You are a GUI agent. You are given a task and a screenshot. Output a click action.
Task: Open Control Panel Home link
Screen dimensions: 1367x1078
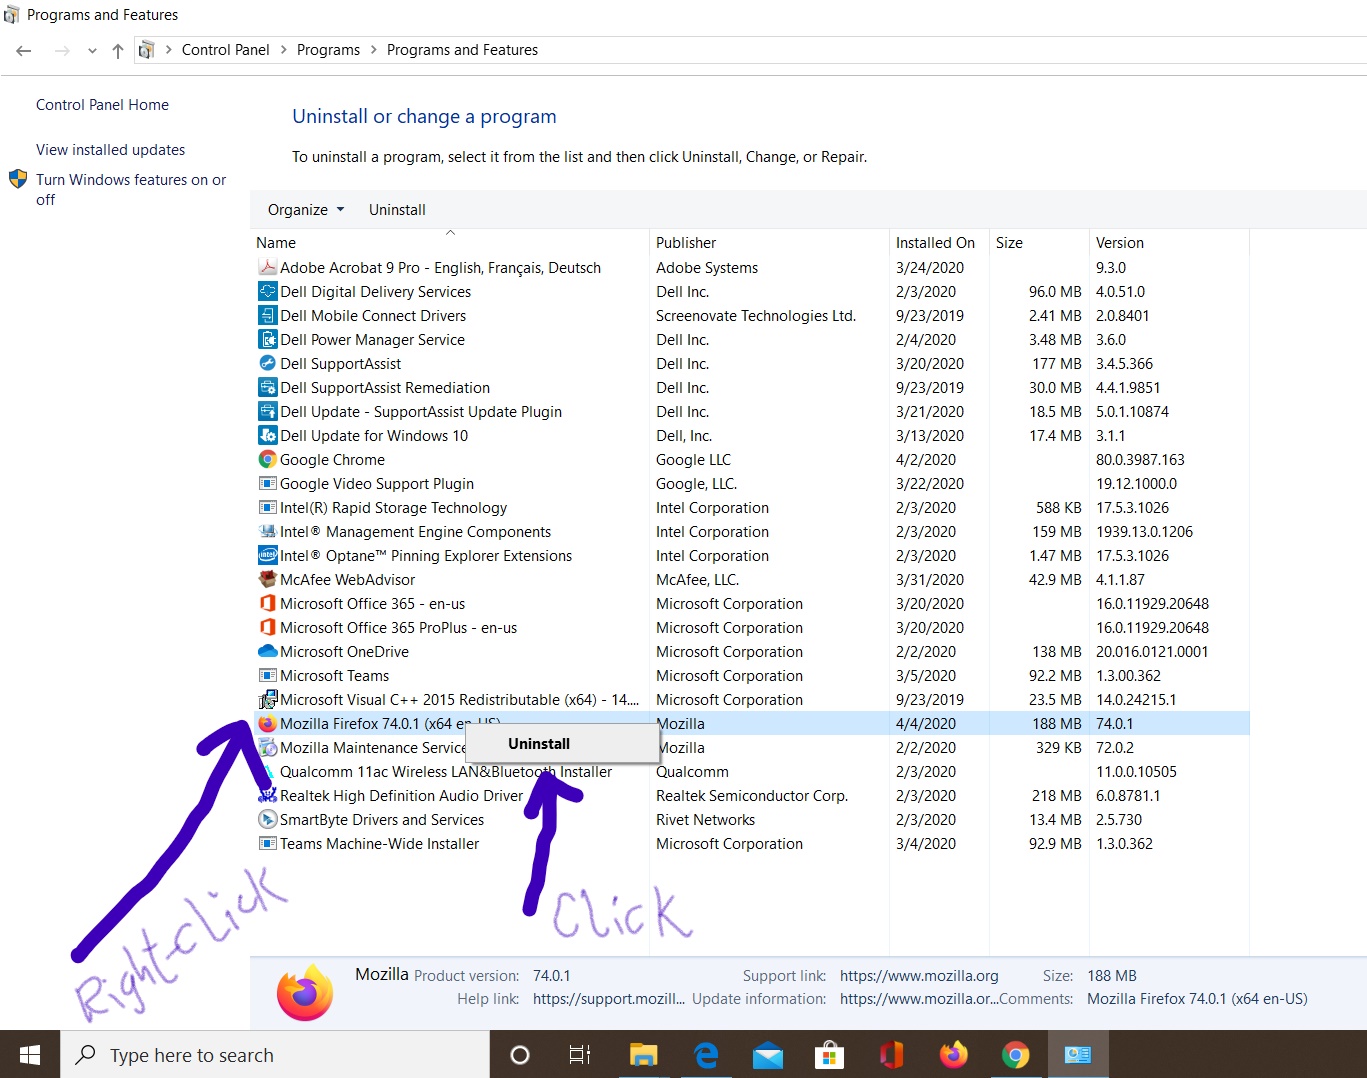(x=102, y=105)
